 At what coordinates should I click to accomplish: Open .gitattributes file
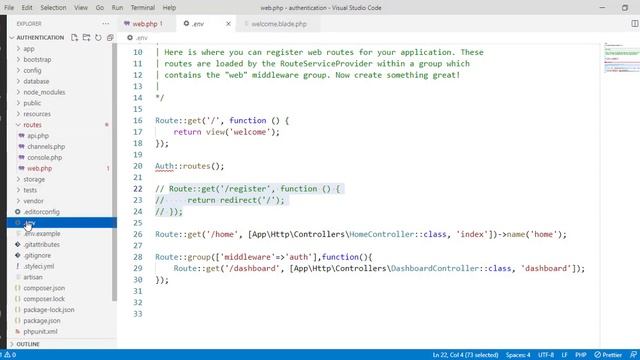point(41,244)
